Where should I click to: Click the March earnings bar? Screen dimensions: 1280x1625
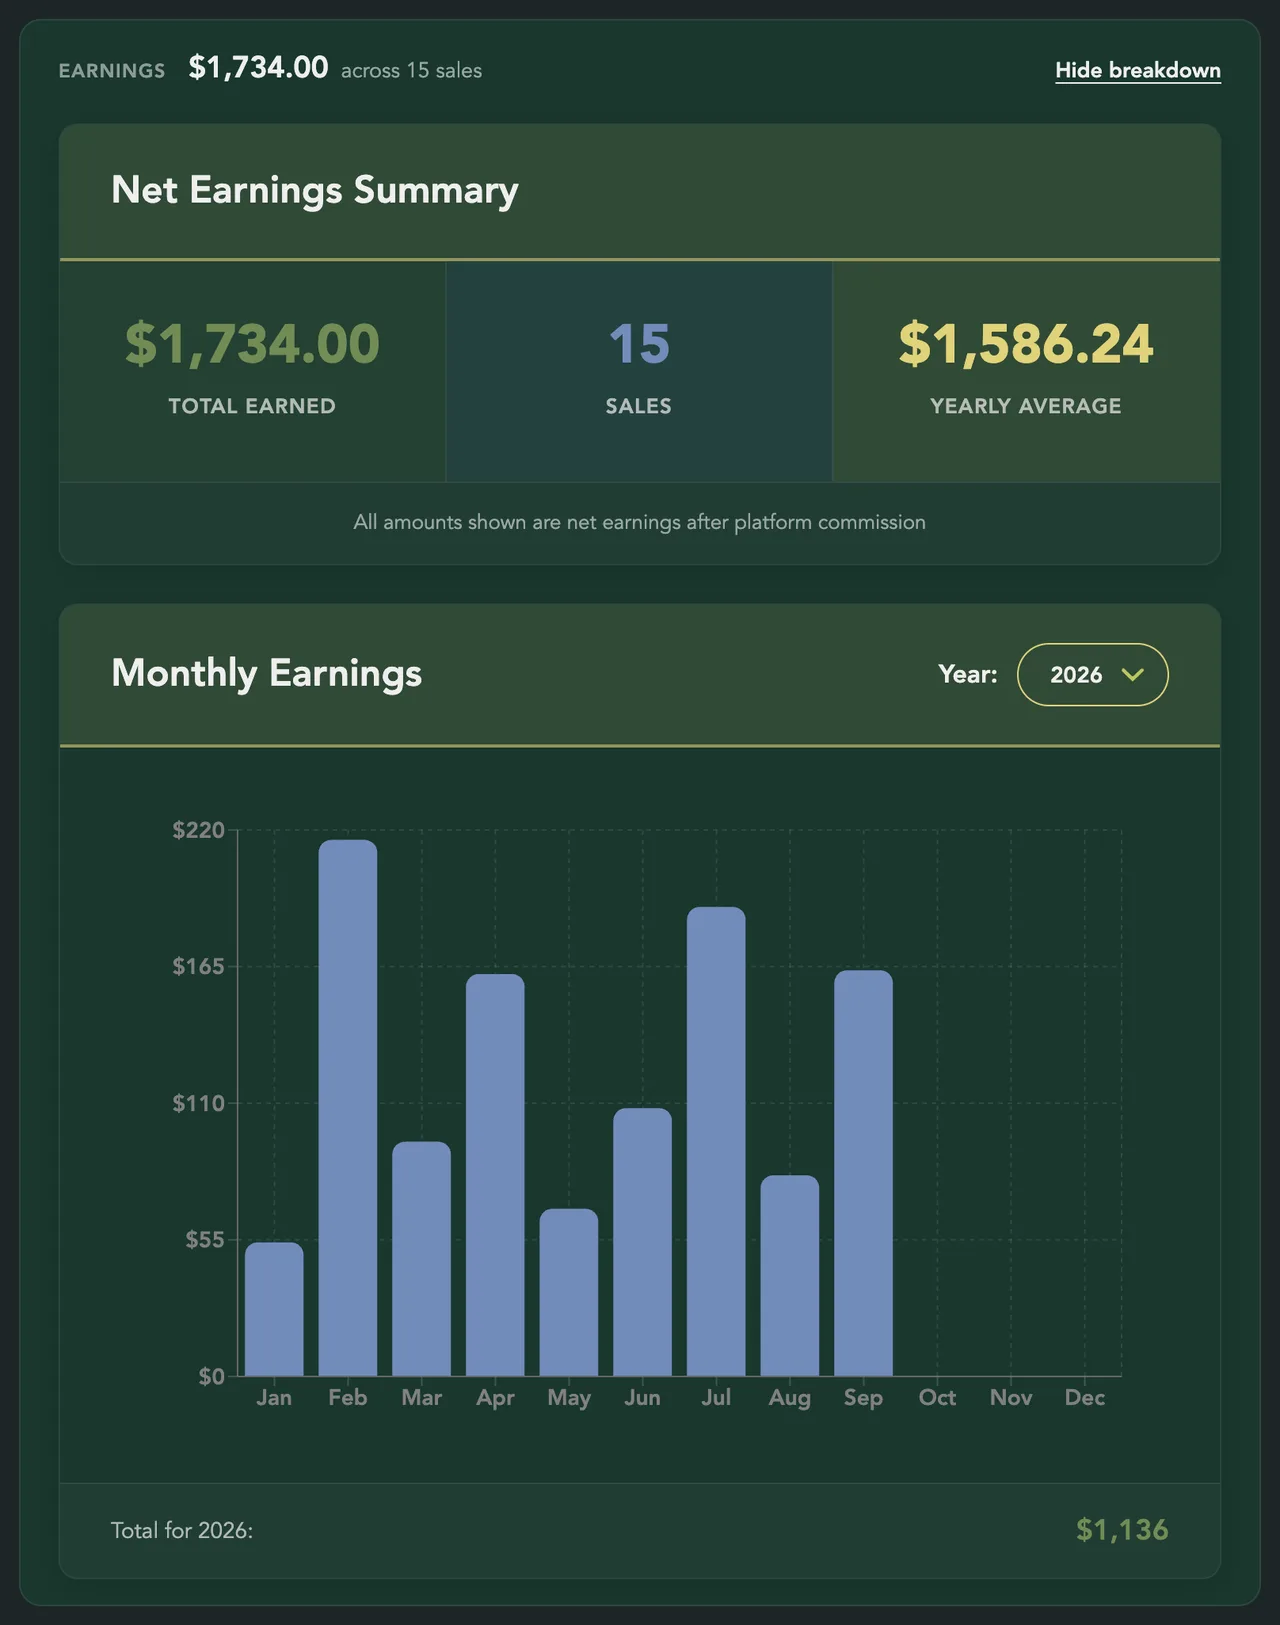tap(422, 1259)
